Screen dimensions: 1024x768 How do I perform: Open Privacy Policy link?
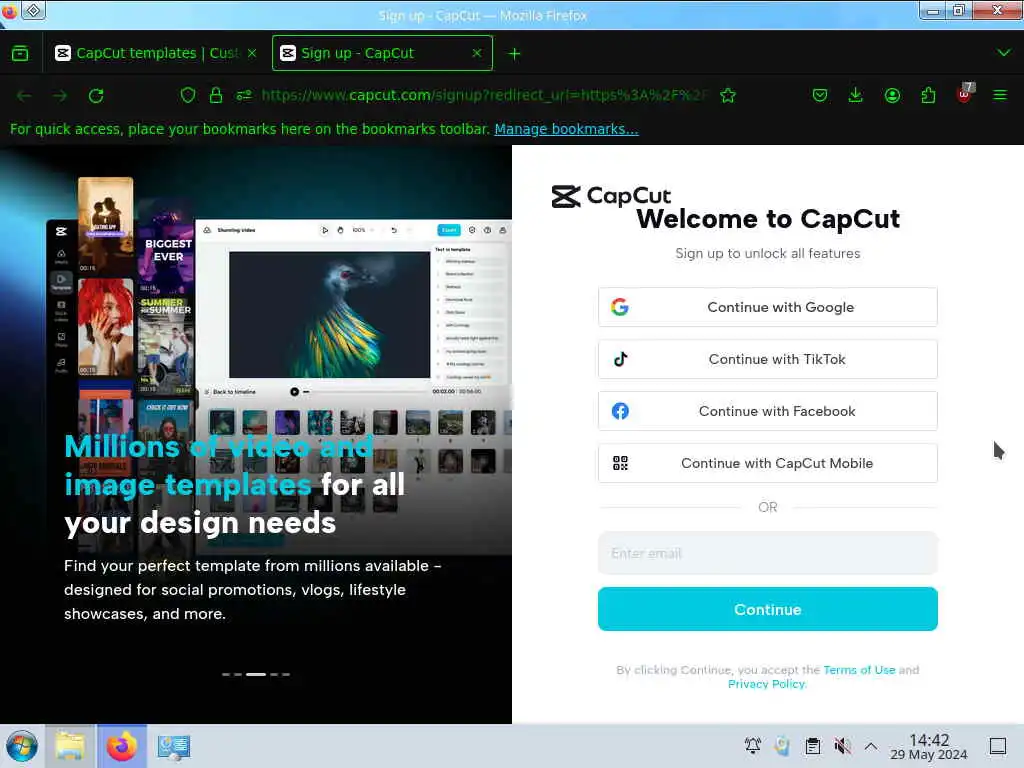pyautogui.click(x=767, y=684)
